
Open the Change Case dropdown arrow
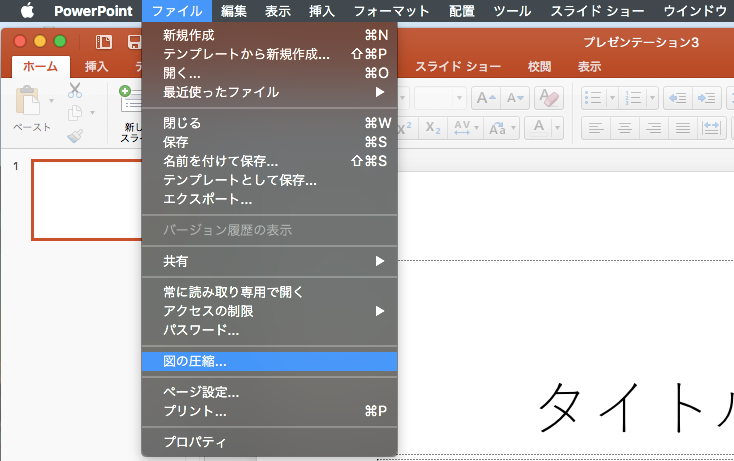click(514, 128)
